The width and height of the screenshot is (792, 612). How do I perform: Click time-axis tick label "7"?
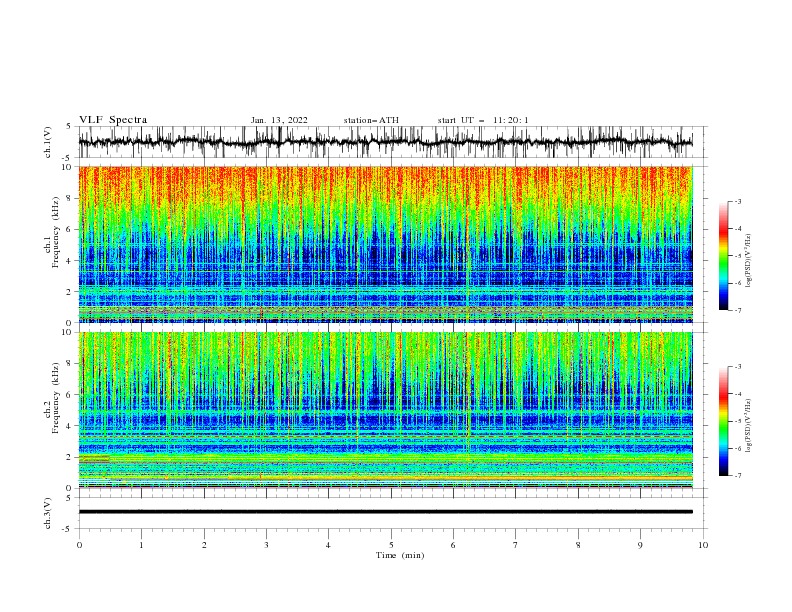point(516,545)
